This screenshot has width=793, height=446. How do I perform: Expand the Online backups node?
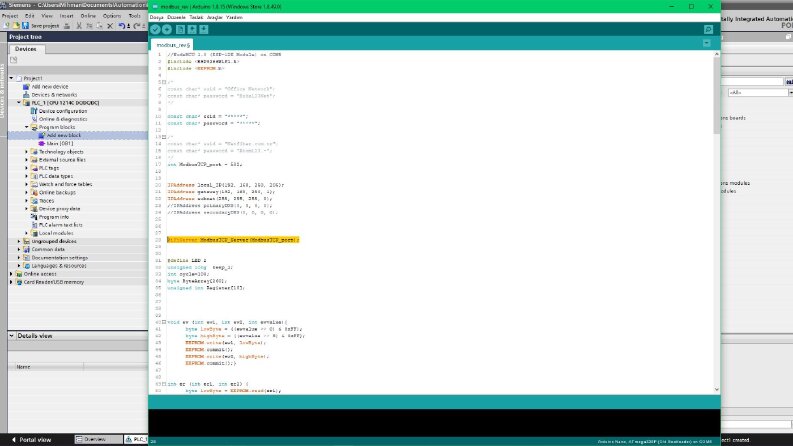coord(27,192)
